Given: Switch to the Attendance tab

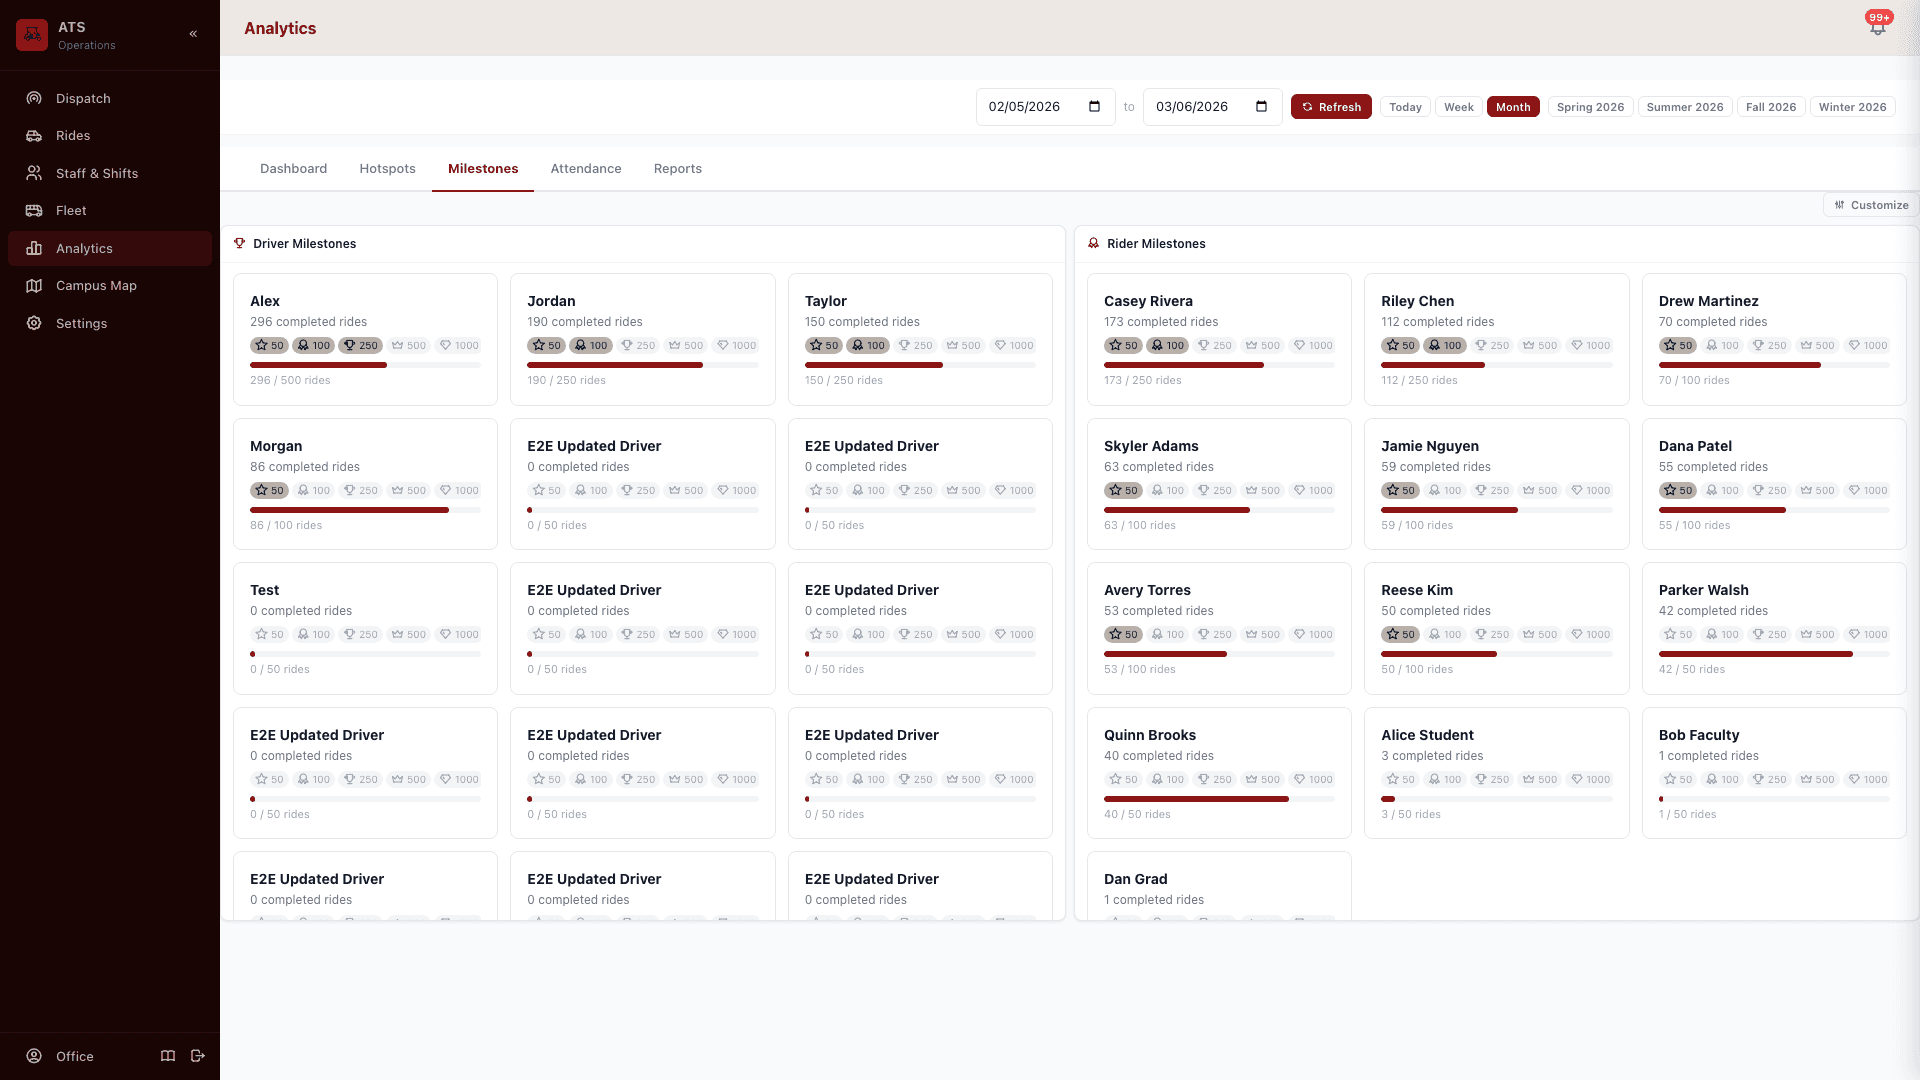Looking at the screenshot, I should point(585,168).
